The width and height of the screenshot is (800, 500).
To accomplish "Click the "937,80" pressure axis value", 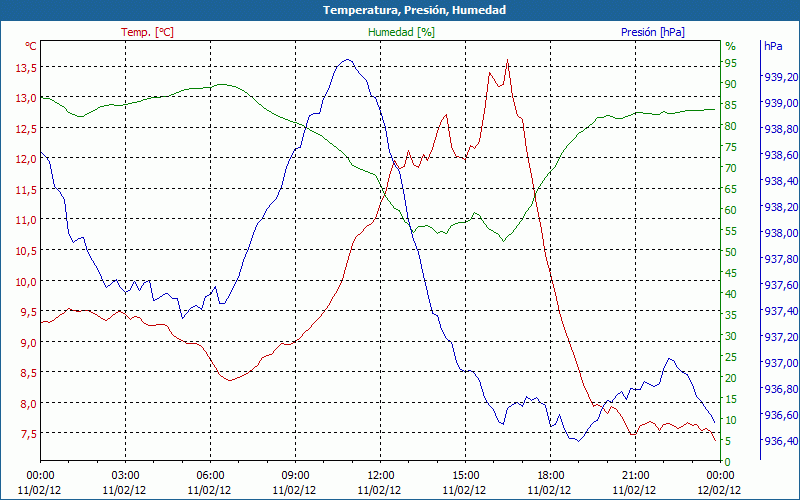I will click(781, 259).
